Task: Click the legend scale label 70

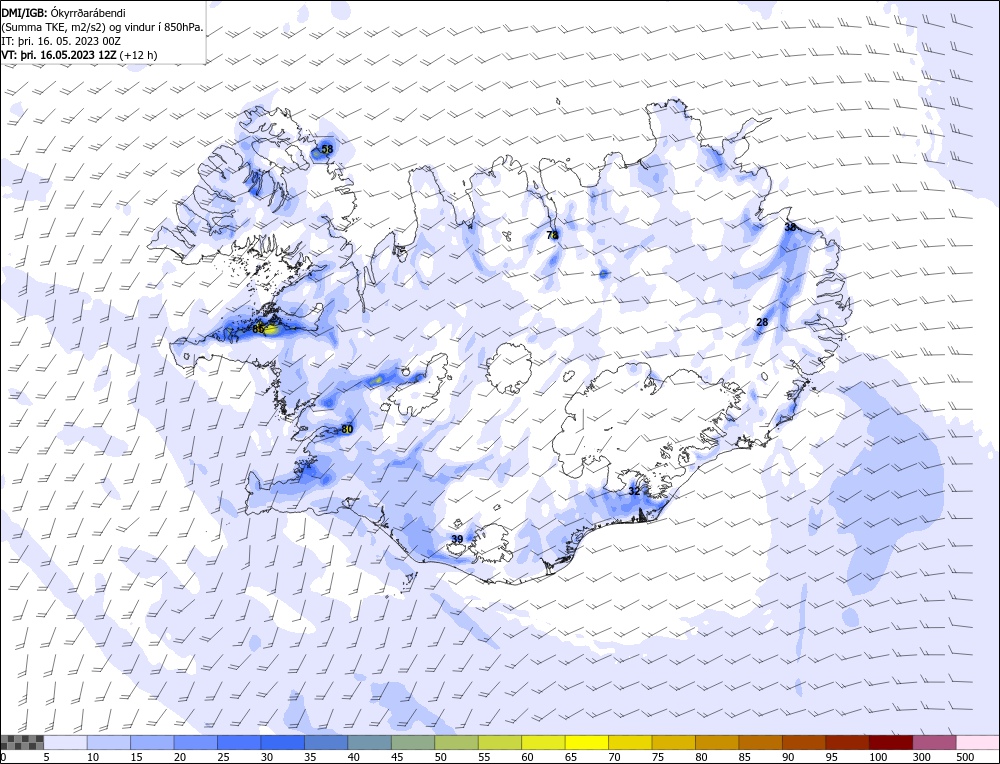Action: coord(614,757)
